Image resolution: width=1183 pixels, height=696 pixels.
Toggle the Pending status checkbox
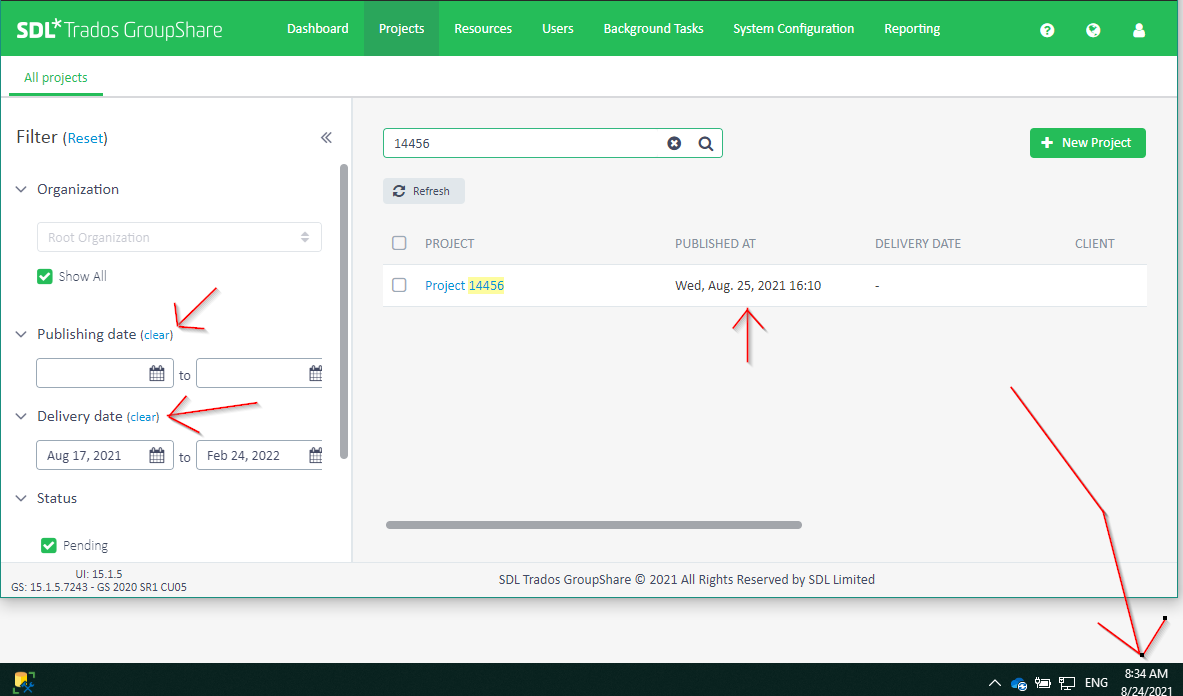point(48,545)
